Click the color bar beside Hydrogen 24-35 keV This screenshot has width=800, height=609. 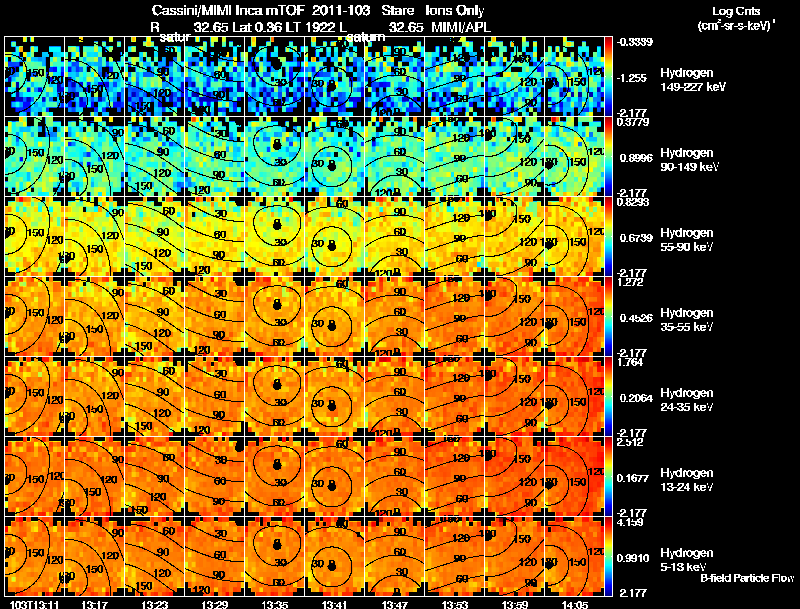point(608,396)
